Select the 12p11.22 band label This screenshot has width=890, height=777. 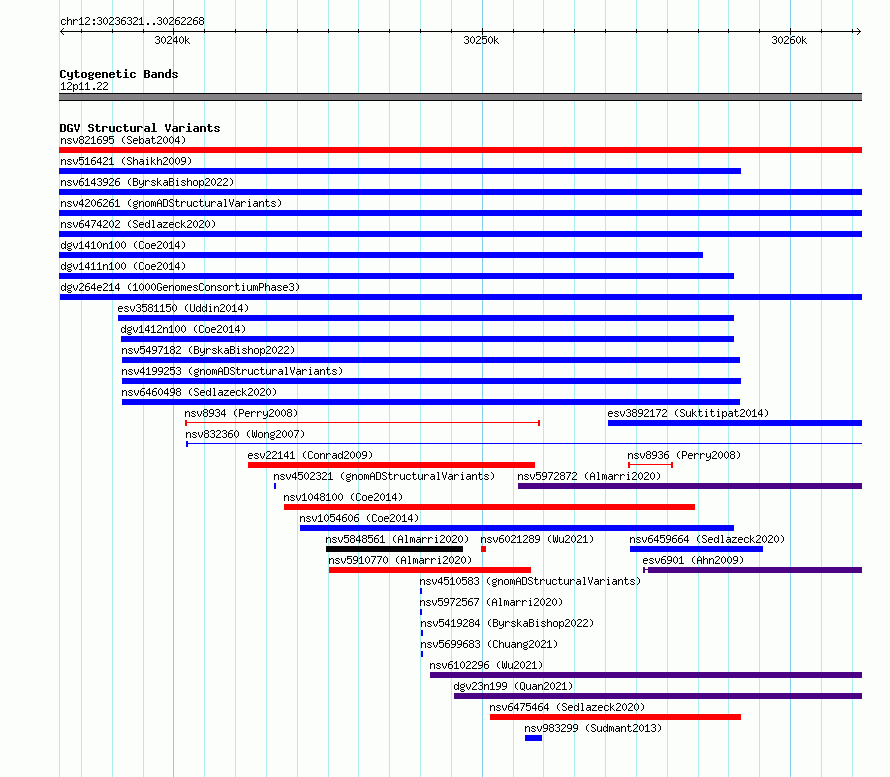(84, 86)
